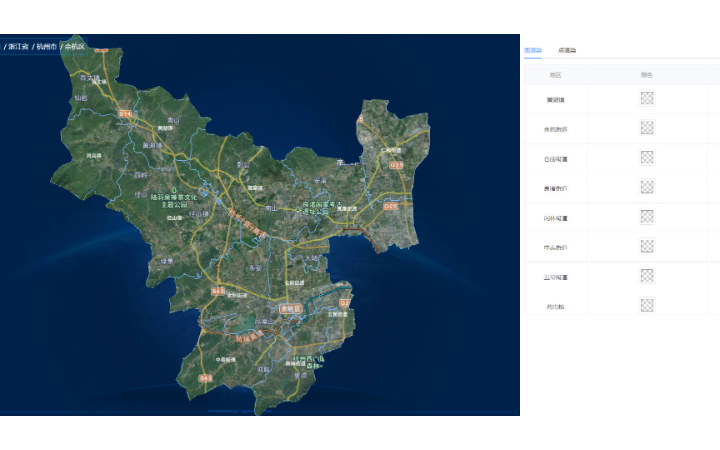Click the G14 highway badge on map

click(x=125, y=115)
